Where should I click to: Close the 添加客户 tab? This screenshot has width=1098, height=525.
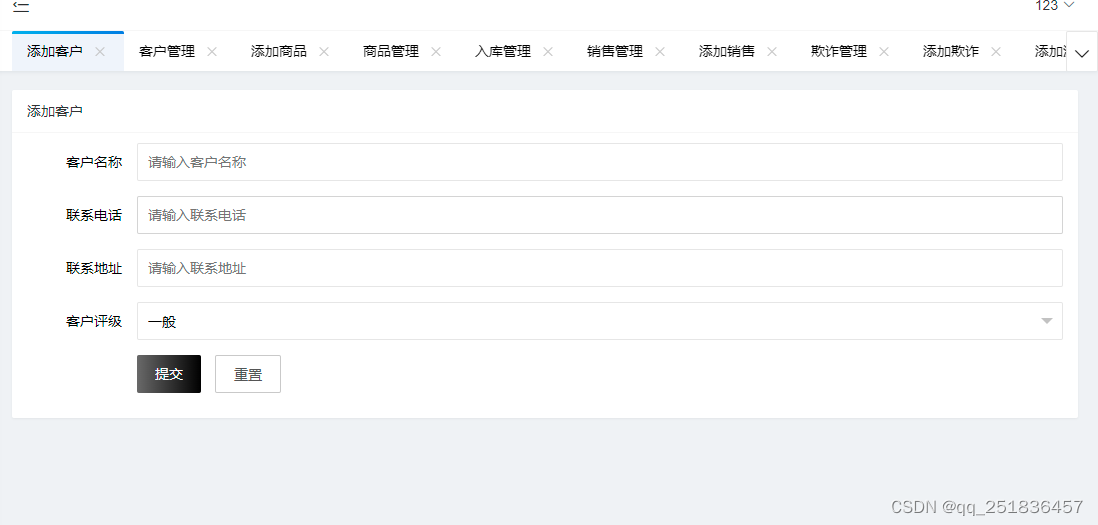[x=99, y=51]
